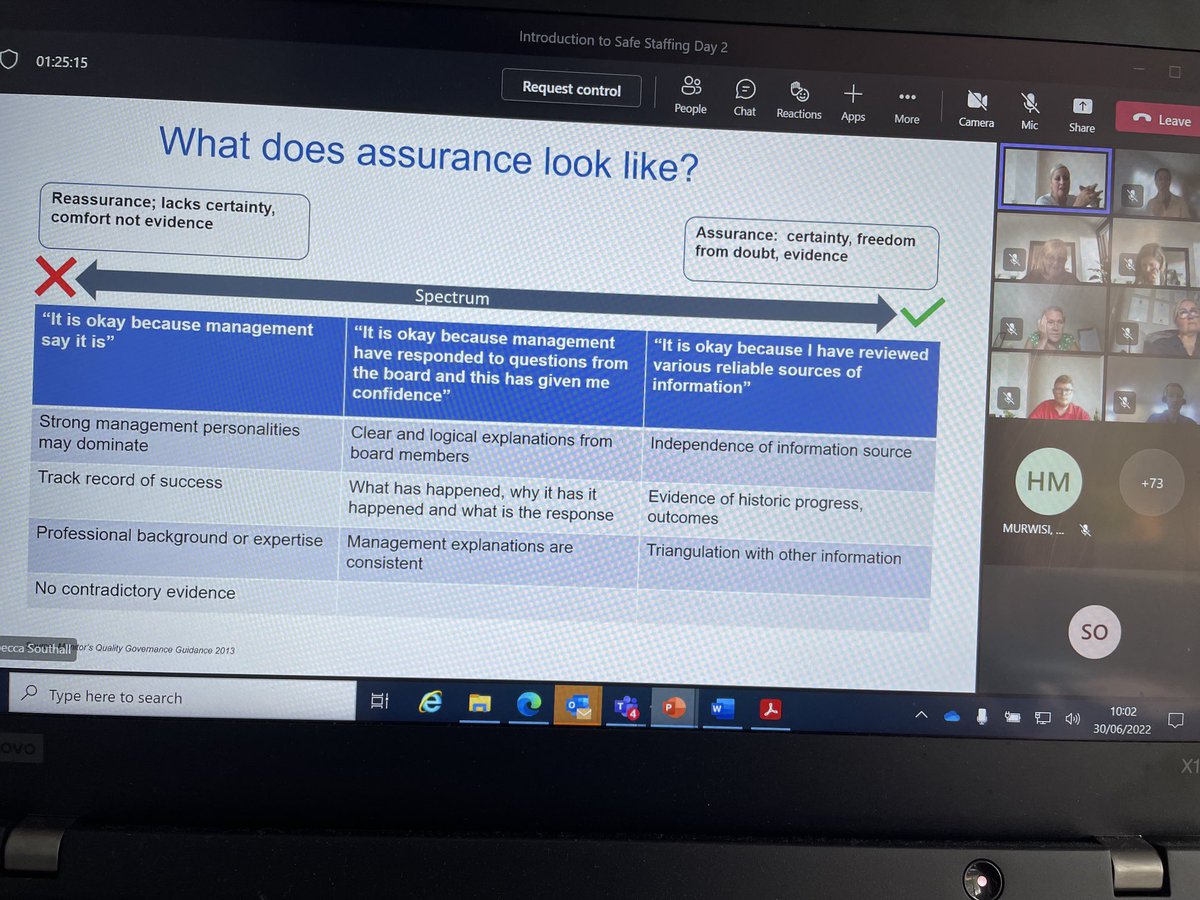The height and width of the screenshot is (900, 1200).
Task: Click the SO participant avatar
Action: point(1094,631)
